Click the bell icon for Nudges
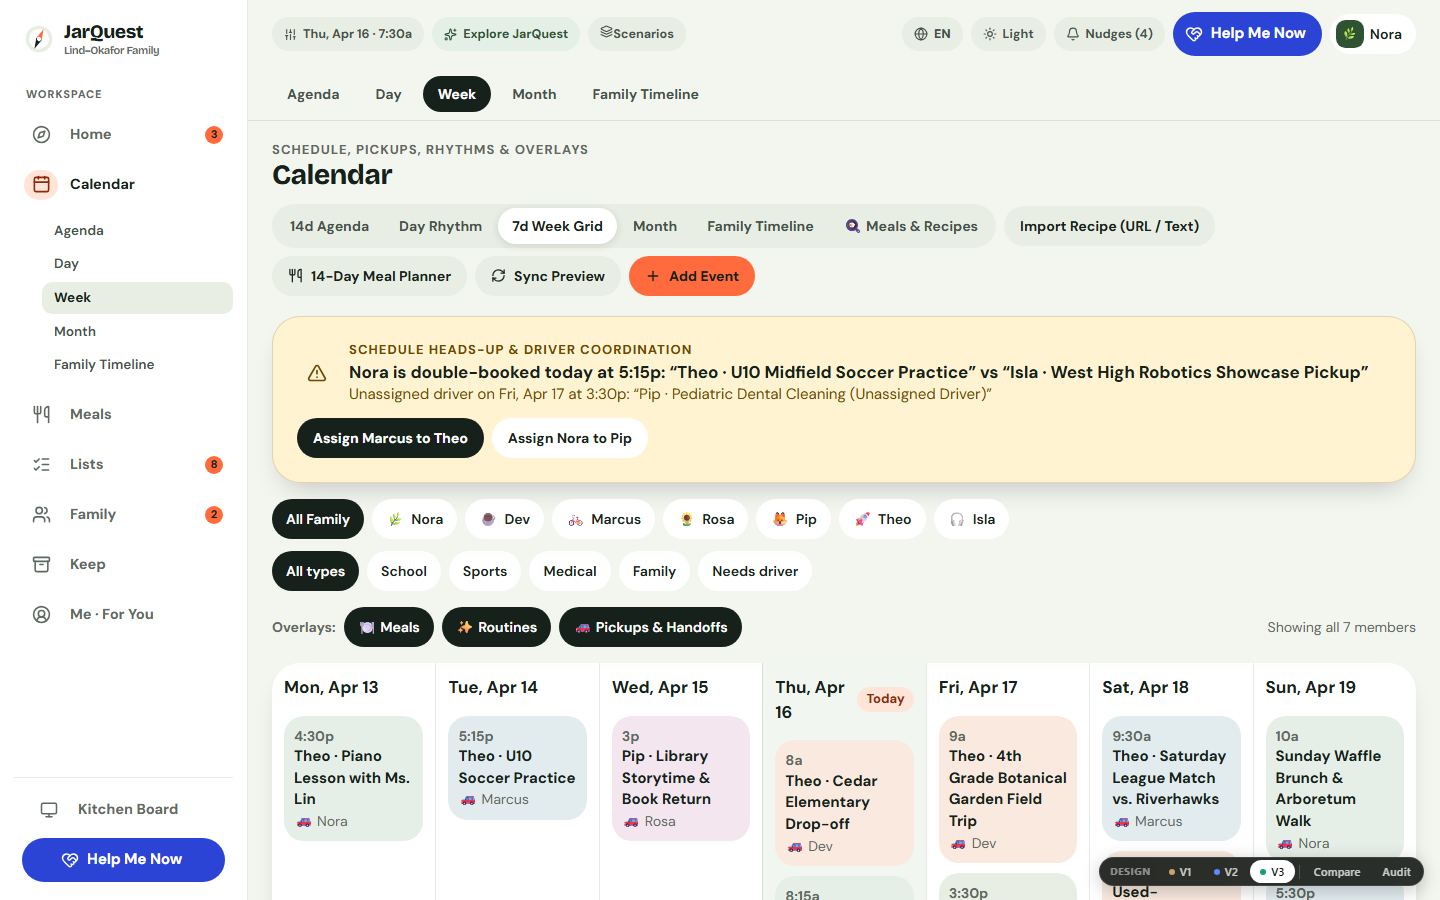Image resolution: width=1440 pixels, height=900 pixels. [1073, 34]
